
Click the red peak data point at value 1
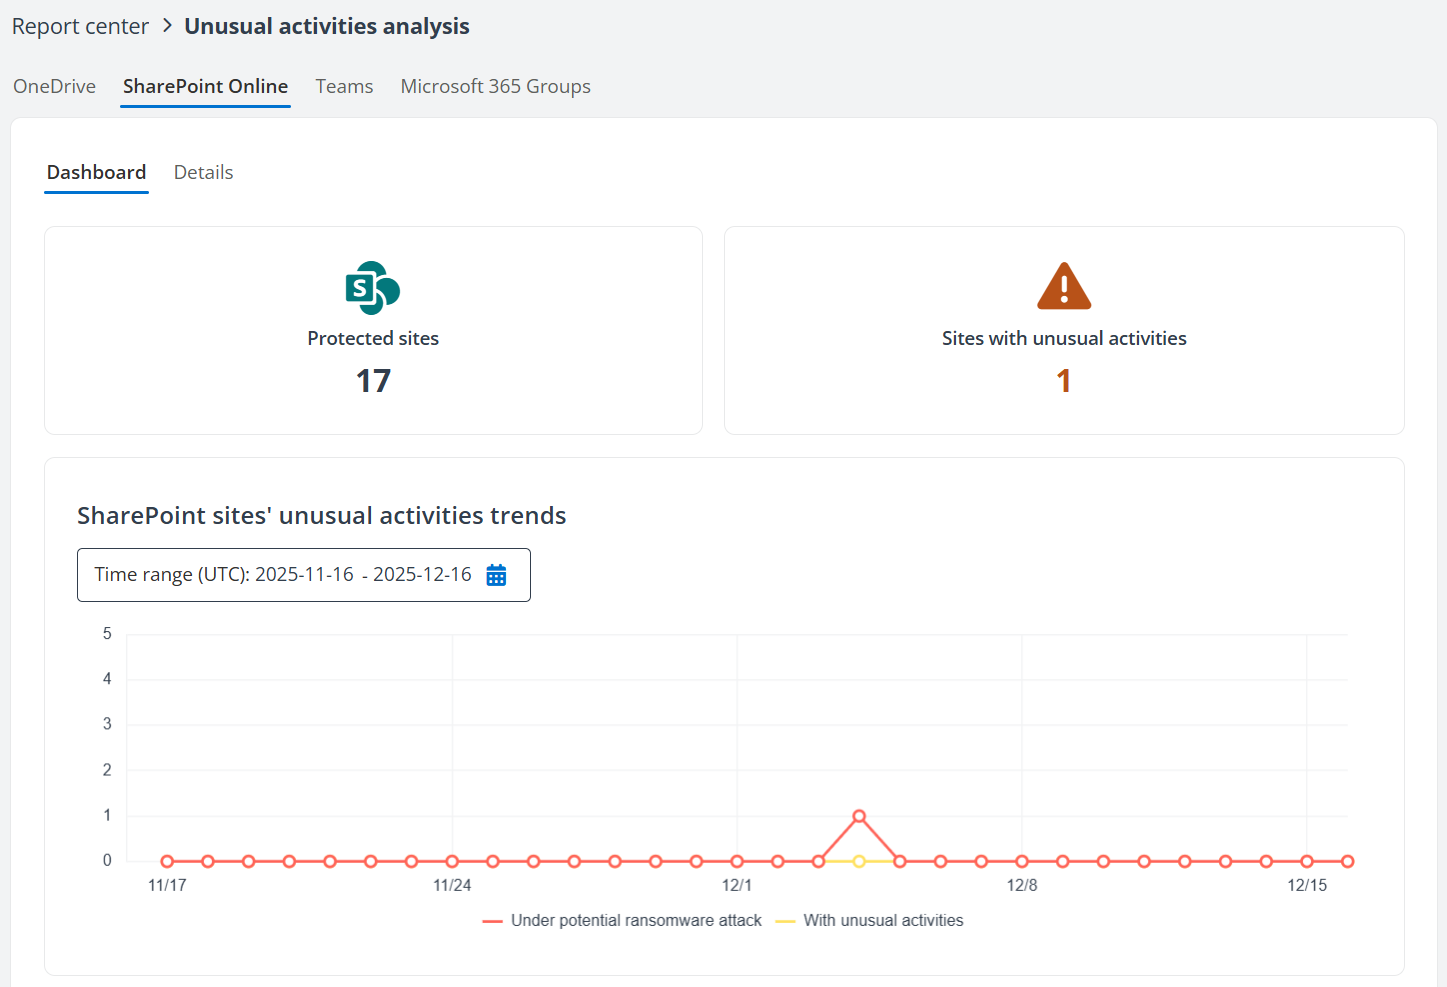pos(859,816)
